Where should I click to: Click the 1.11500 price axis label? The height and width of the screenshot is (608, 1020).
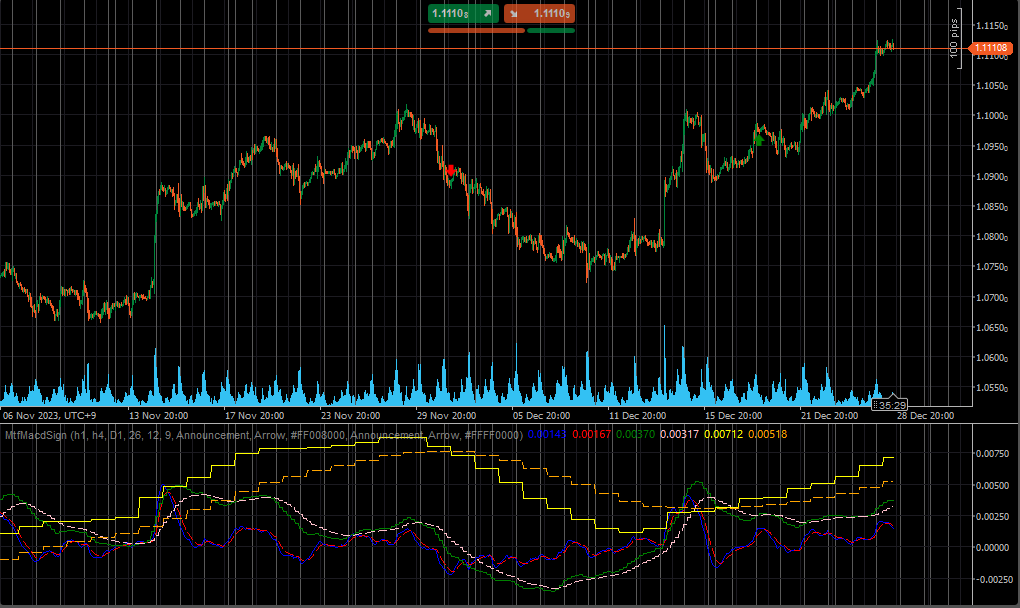point(992,26)
